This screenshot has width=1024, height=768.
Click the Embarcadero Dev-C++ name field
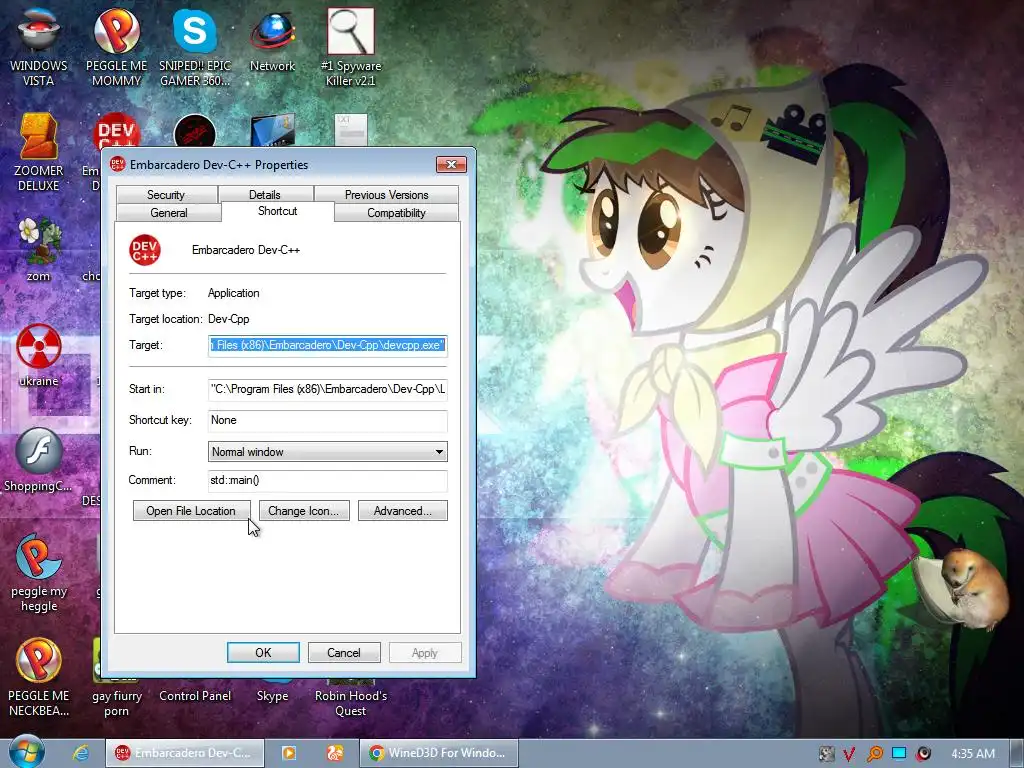(x=246, y=250)
